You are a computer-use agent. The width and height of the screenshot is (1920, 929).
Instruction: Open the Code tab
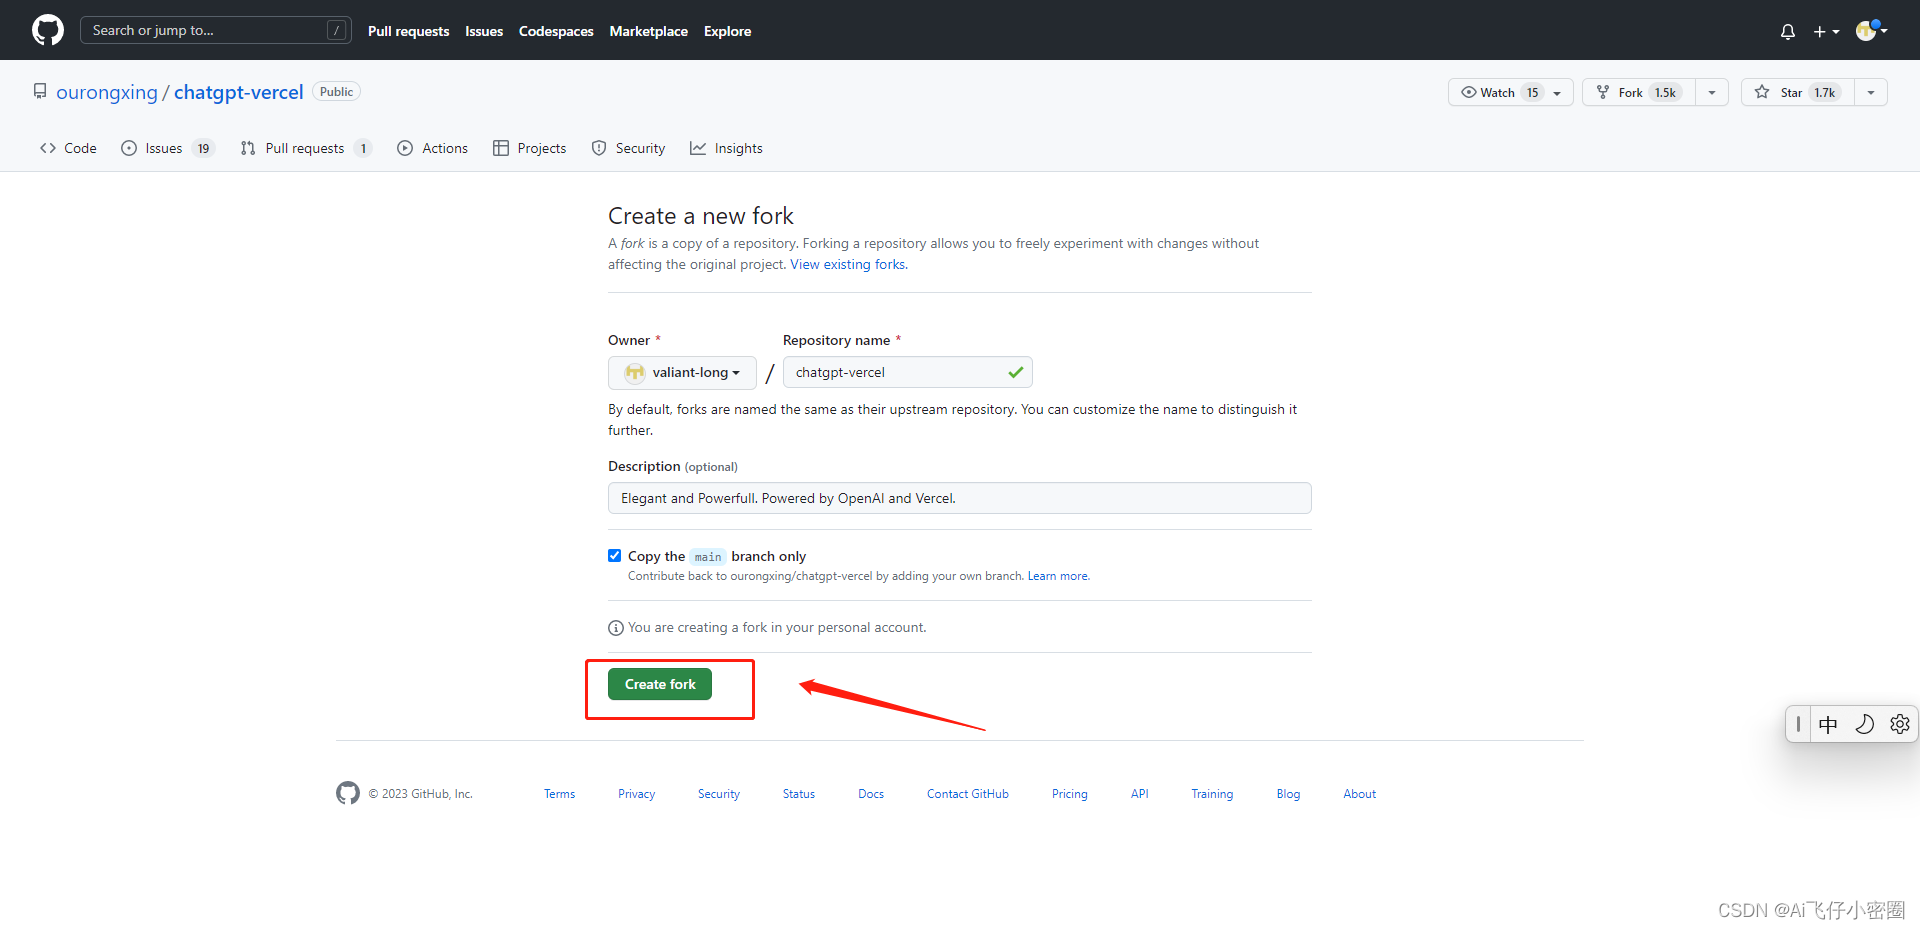coord(68,148)
